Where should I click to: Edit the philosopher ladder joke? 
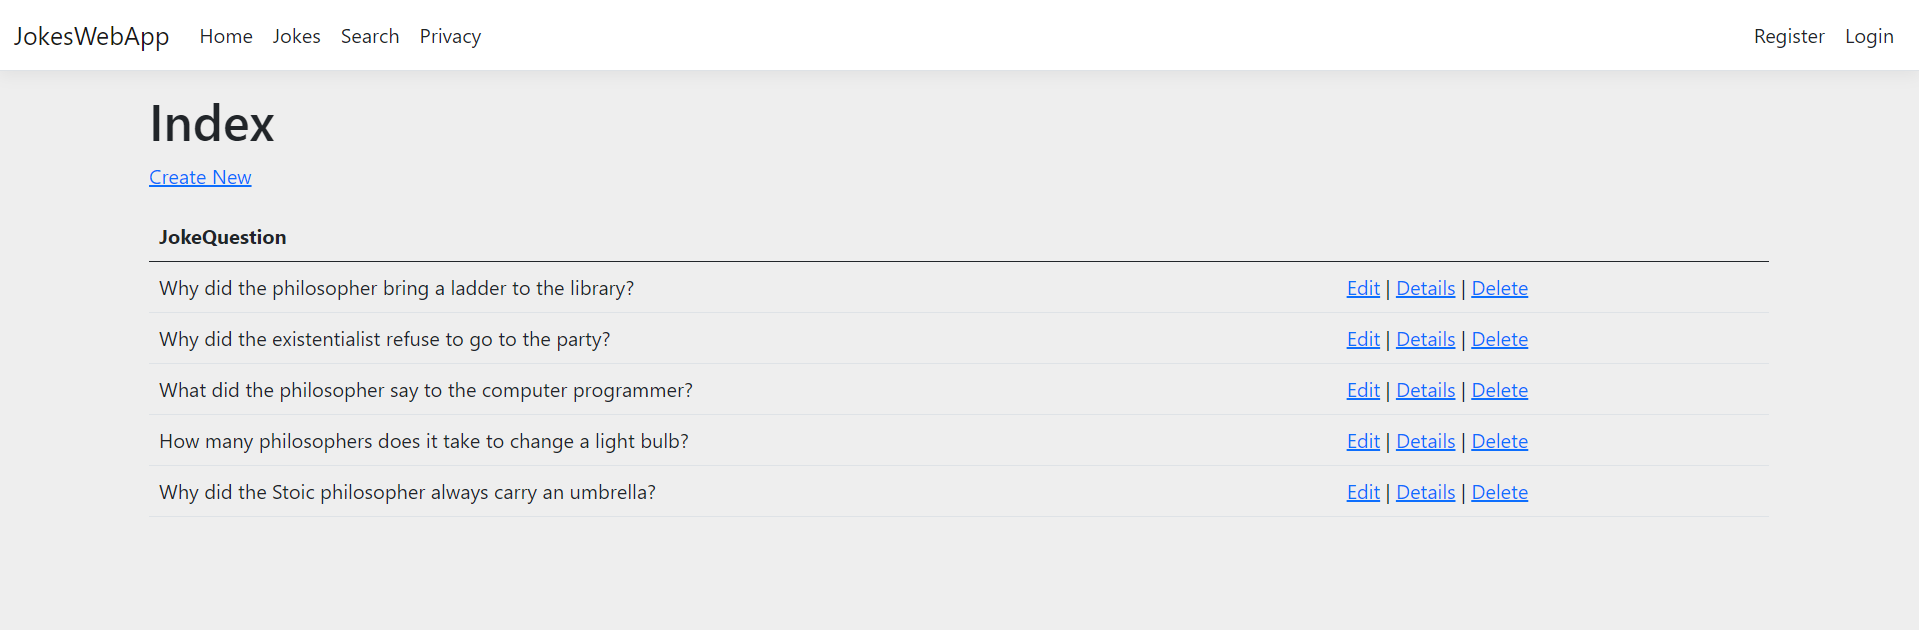coord(1362,288)
